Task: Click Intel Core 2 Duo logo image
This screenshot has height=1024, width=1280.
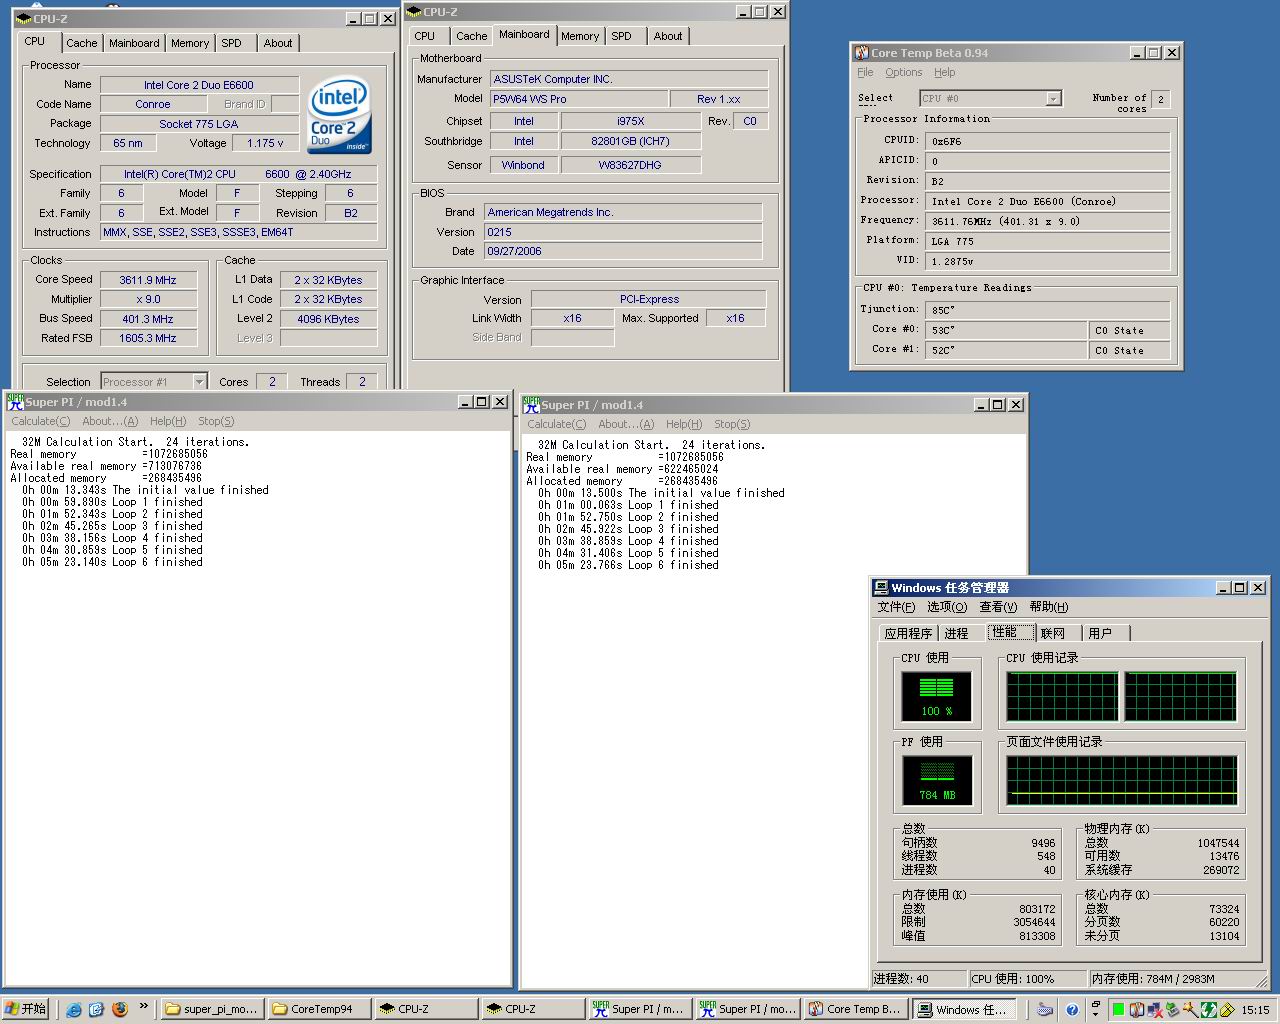Action: [339, 115]
